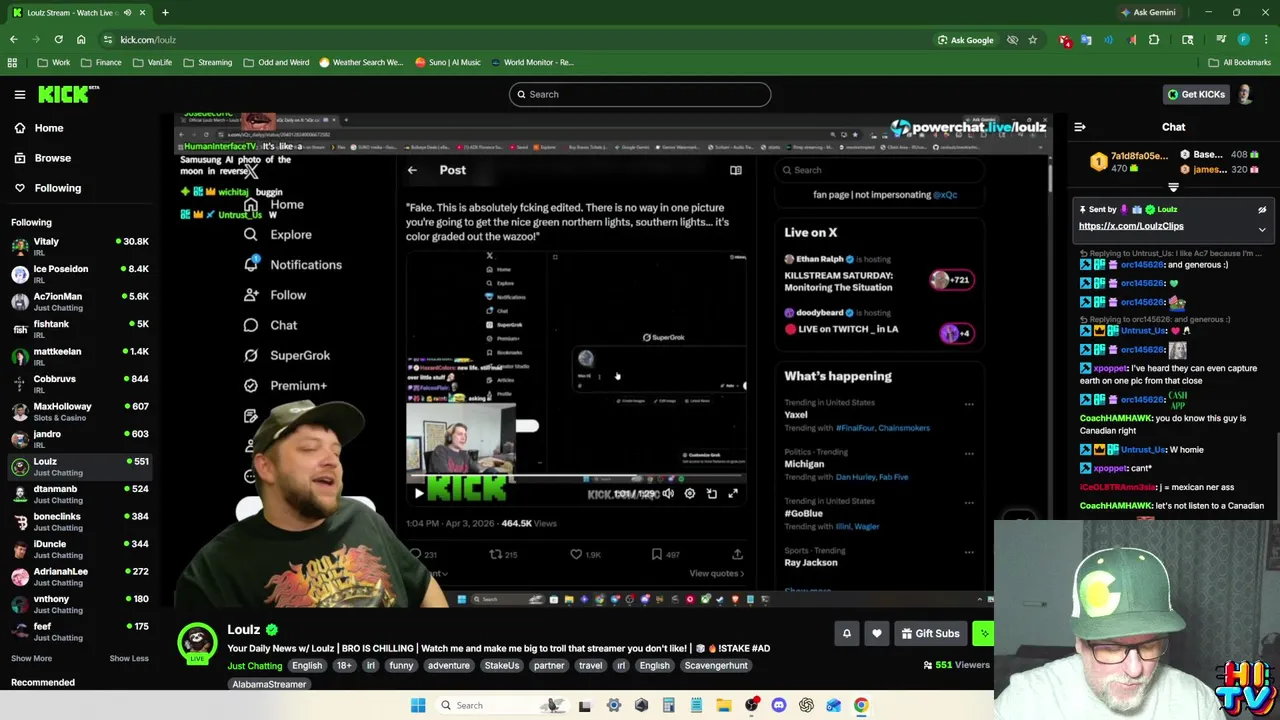
Task: Click the AlabamaStreamer tag
Action: 269,685
